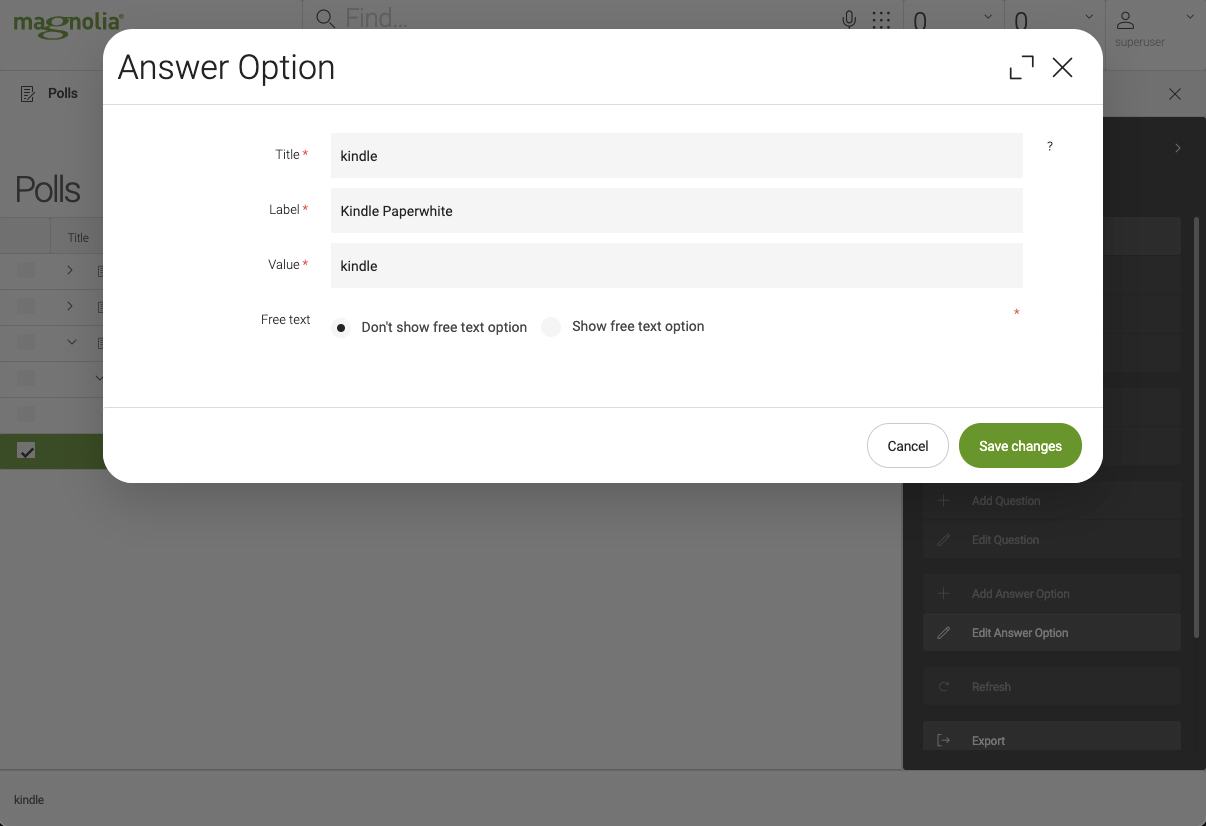Switch to the Polls tab
The image size is (1206, 826).
coord(62,93)
